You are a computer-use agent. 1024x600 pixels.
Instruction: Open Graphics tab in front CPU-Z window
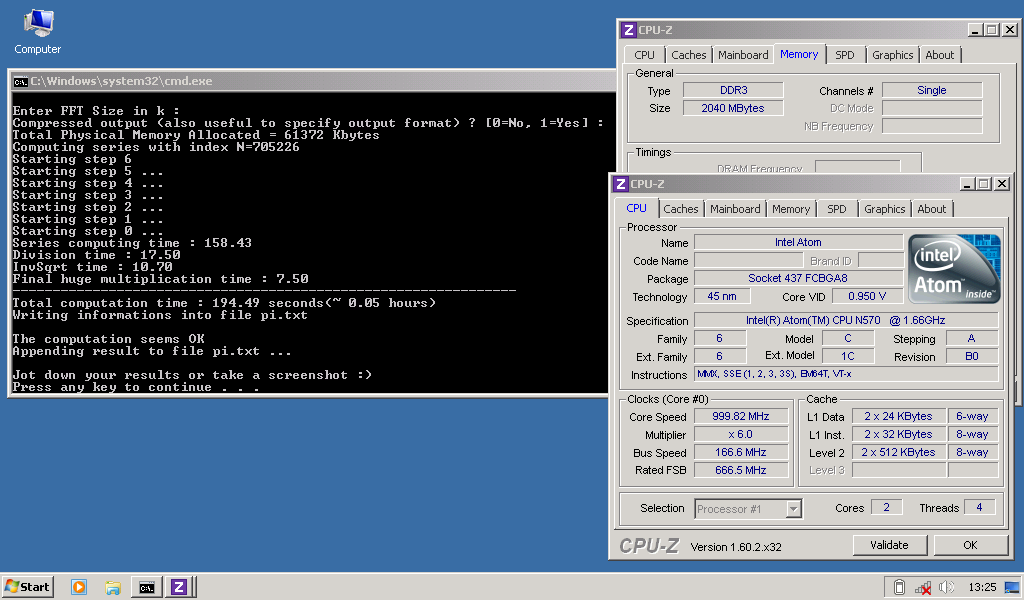(884, 209)
